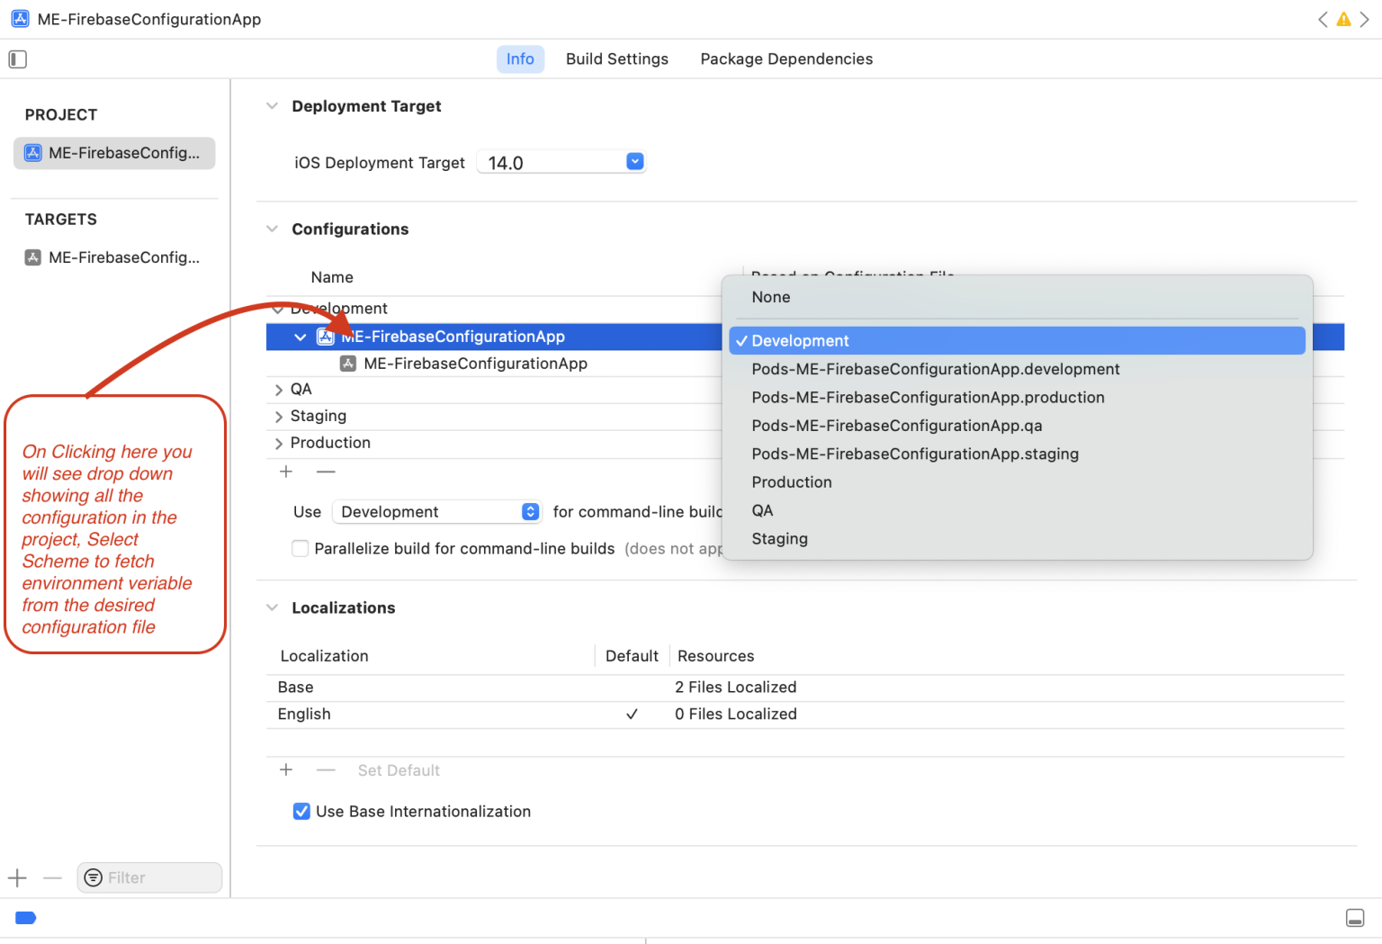Expand the Staging configuration row
The image size is (1382, 944).
(279, 417)
